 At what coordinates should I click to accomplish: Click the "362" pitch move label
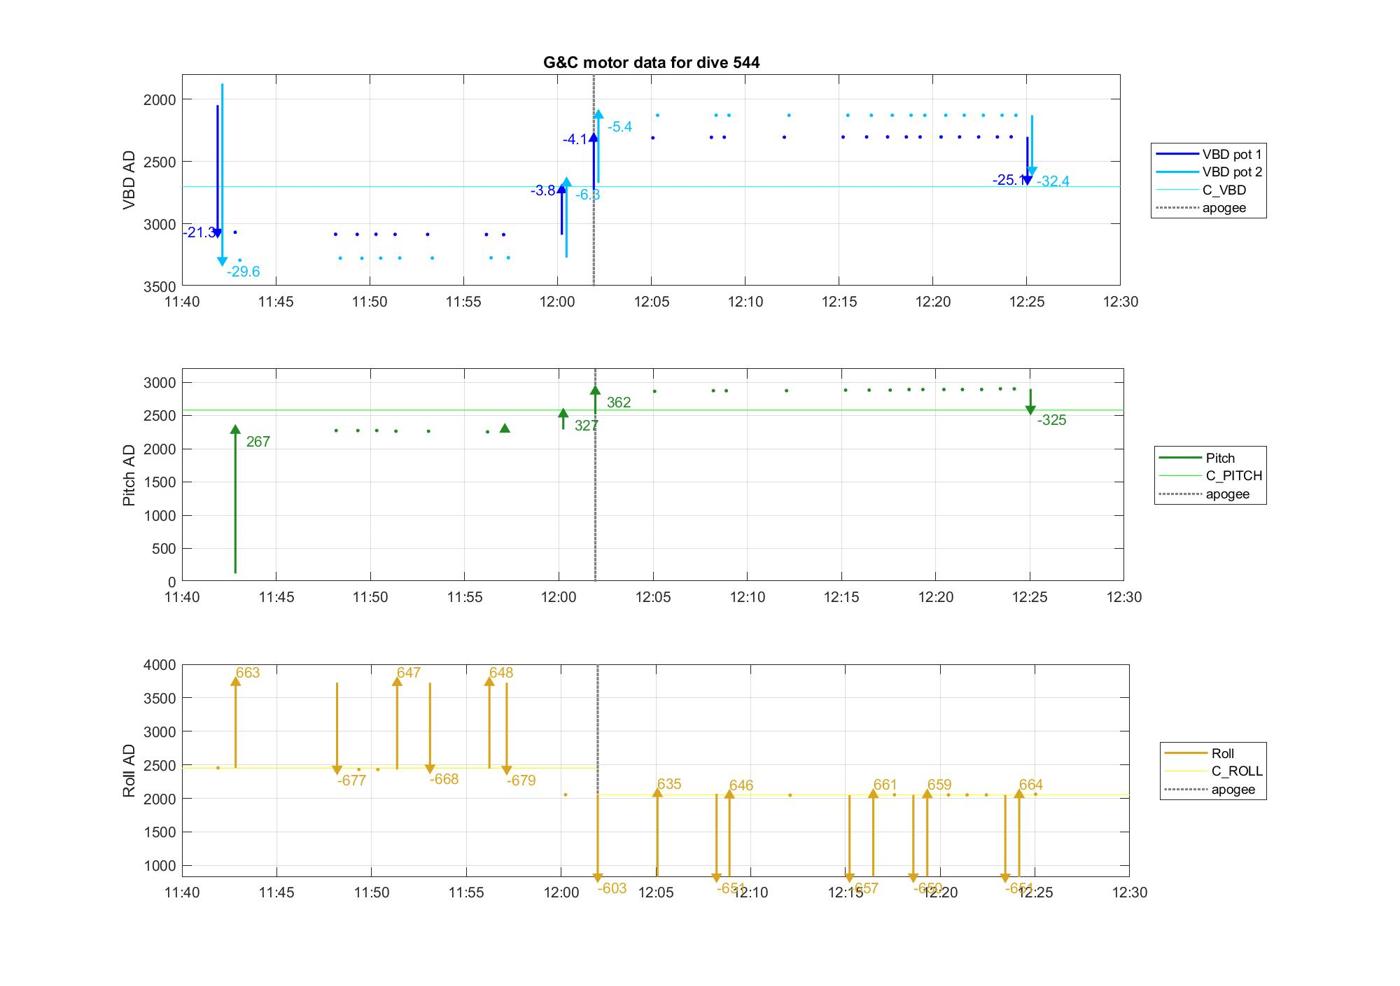pos(618,402)
